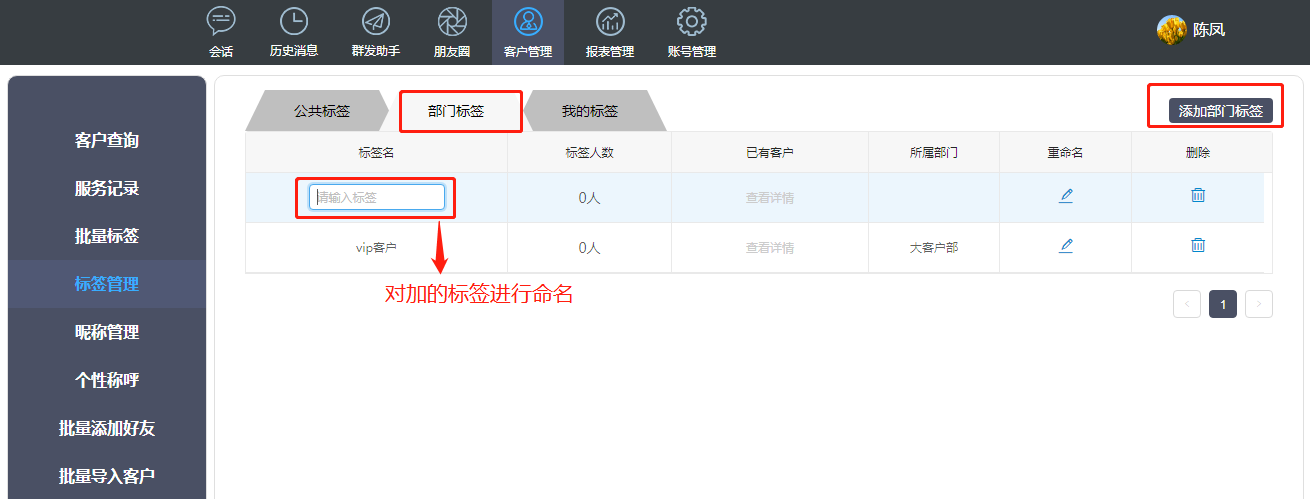Click the 标签名 column header
Screen dimensions: 1310x499
(377, 153)
